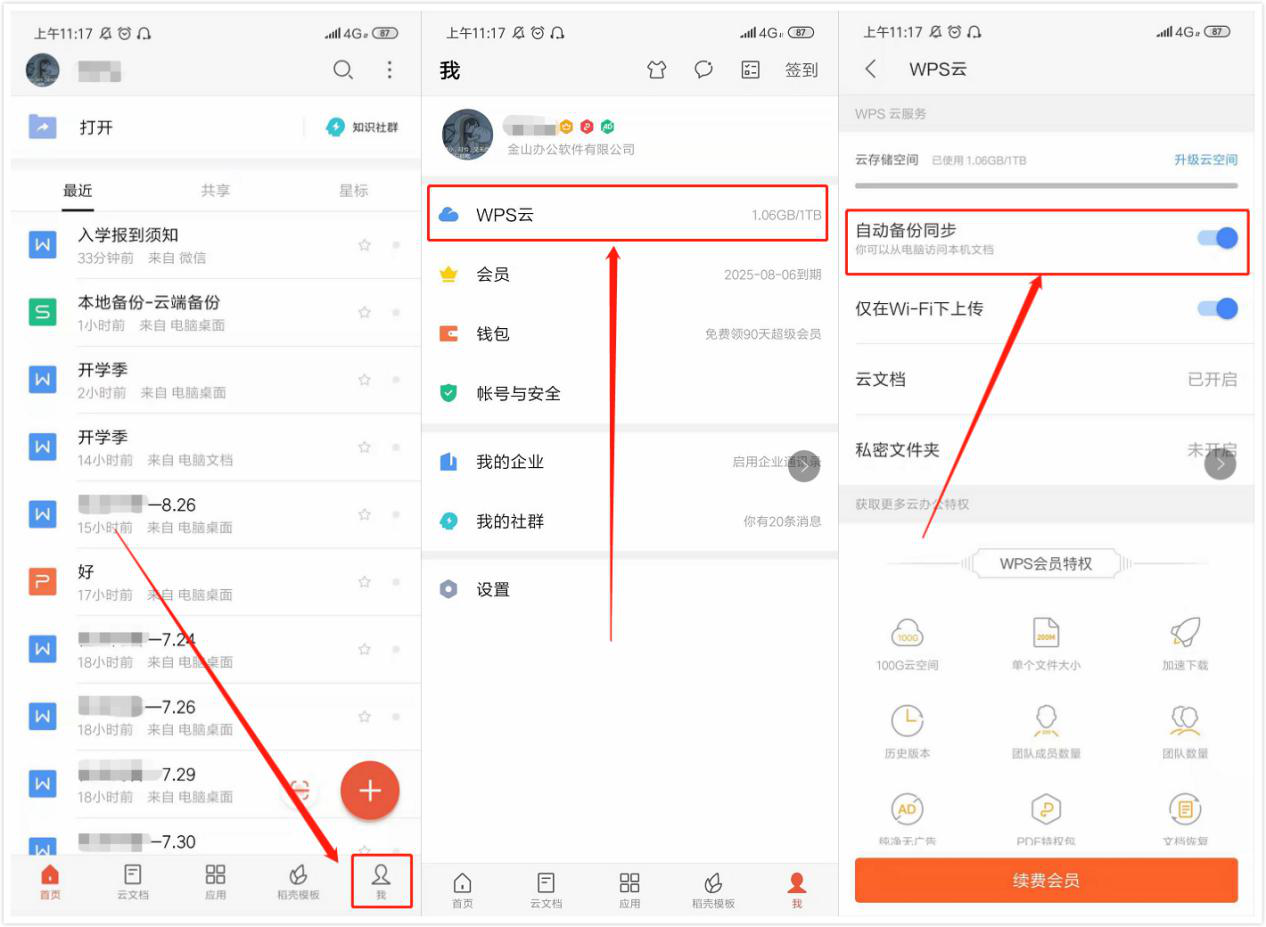Select the 星标 tab
This screenshot has height=927, width=1266.
pos(353,191)
